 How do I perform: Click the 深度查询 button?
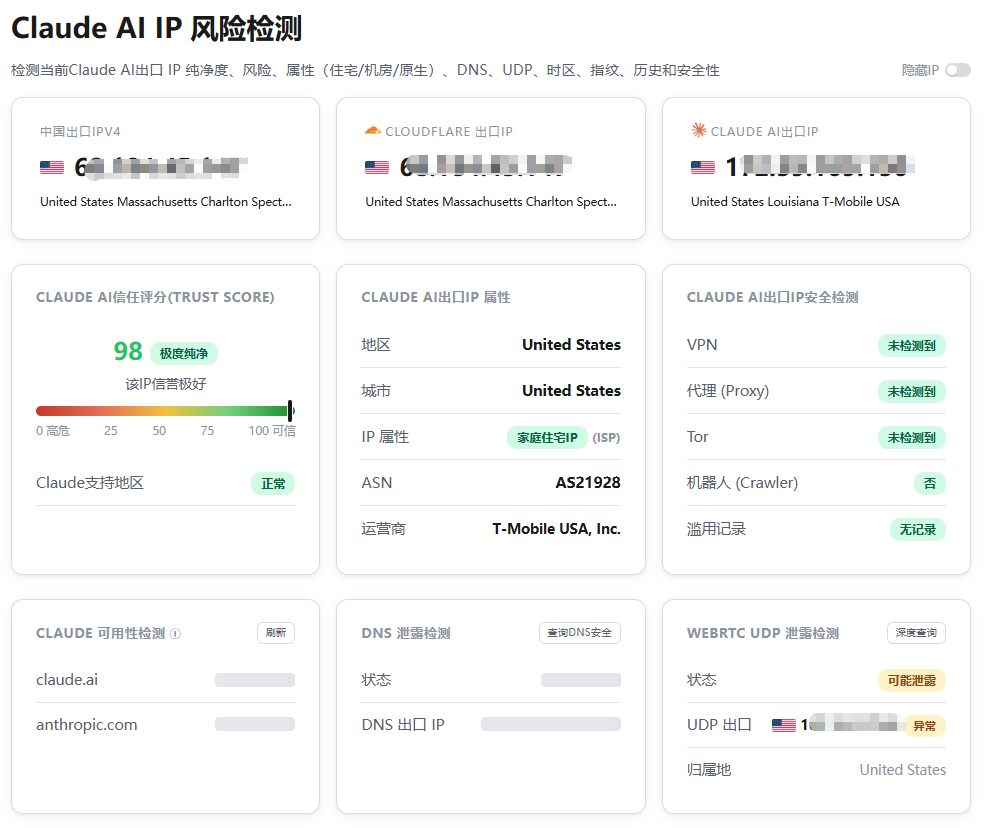click(x=916, y=633)
